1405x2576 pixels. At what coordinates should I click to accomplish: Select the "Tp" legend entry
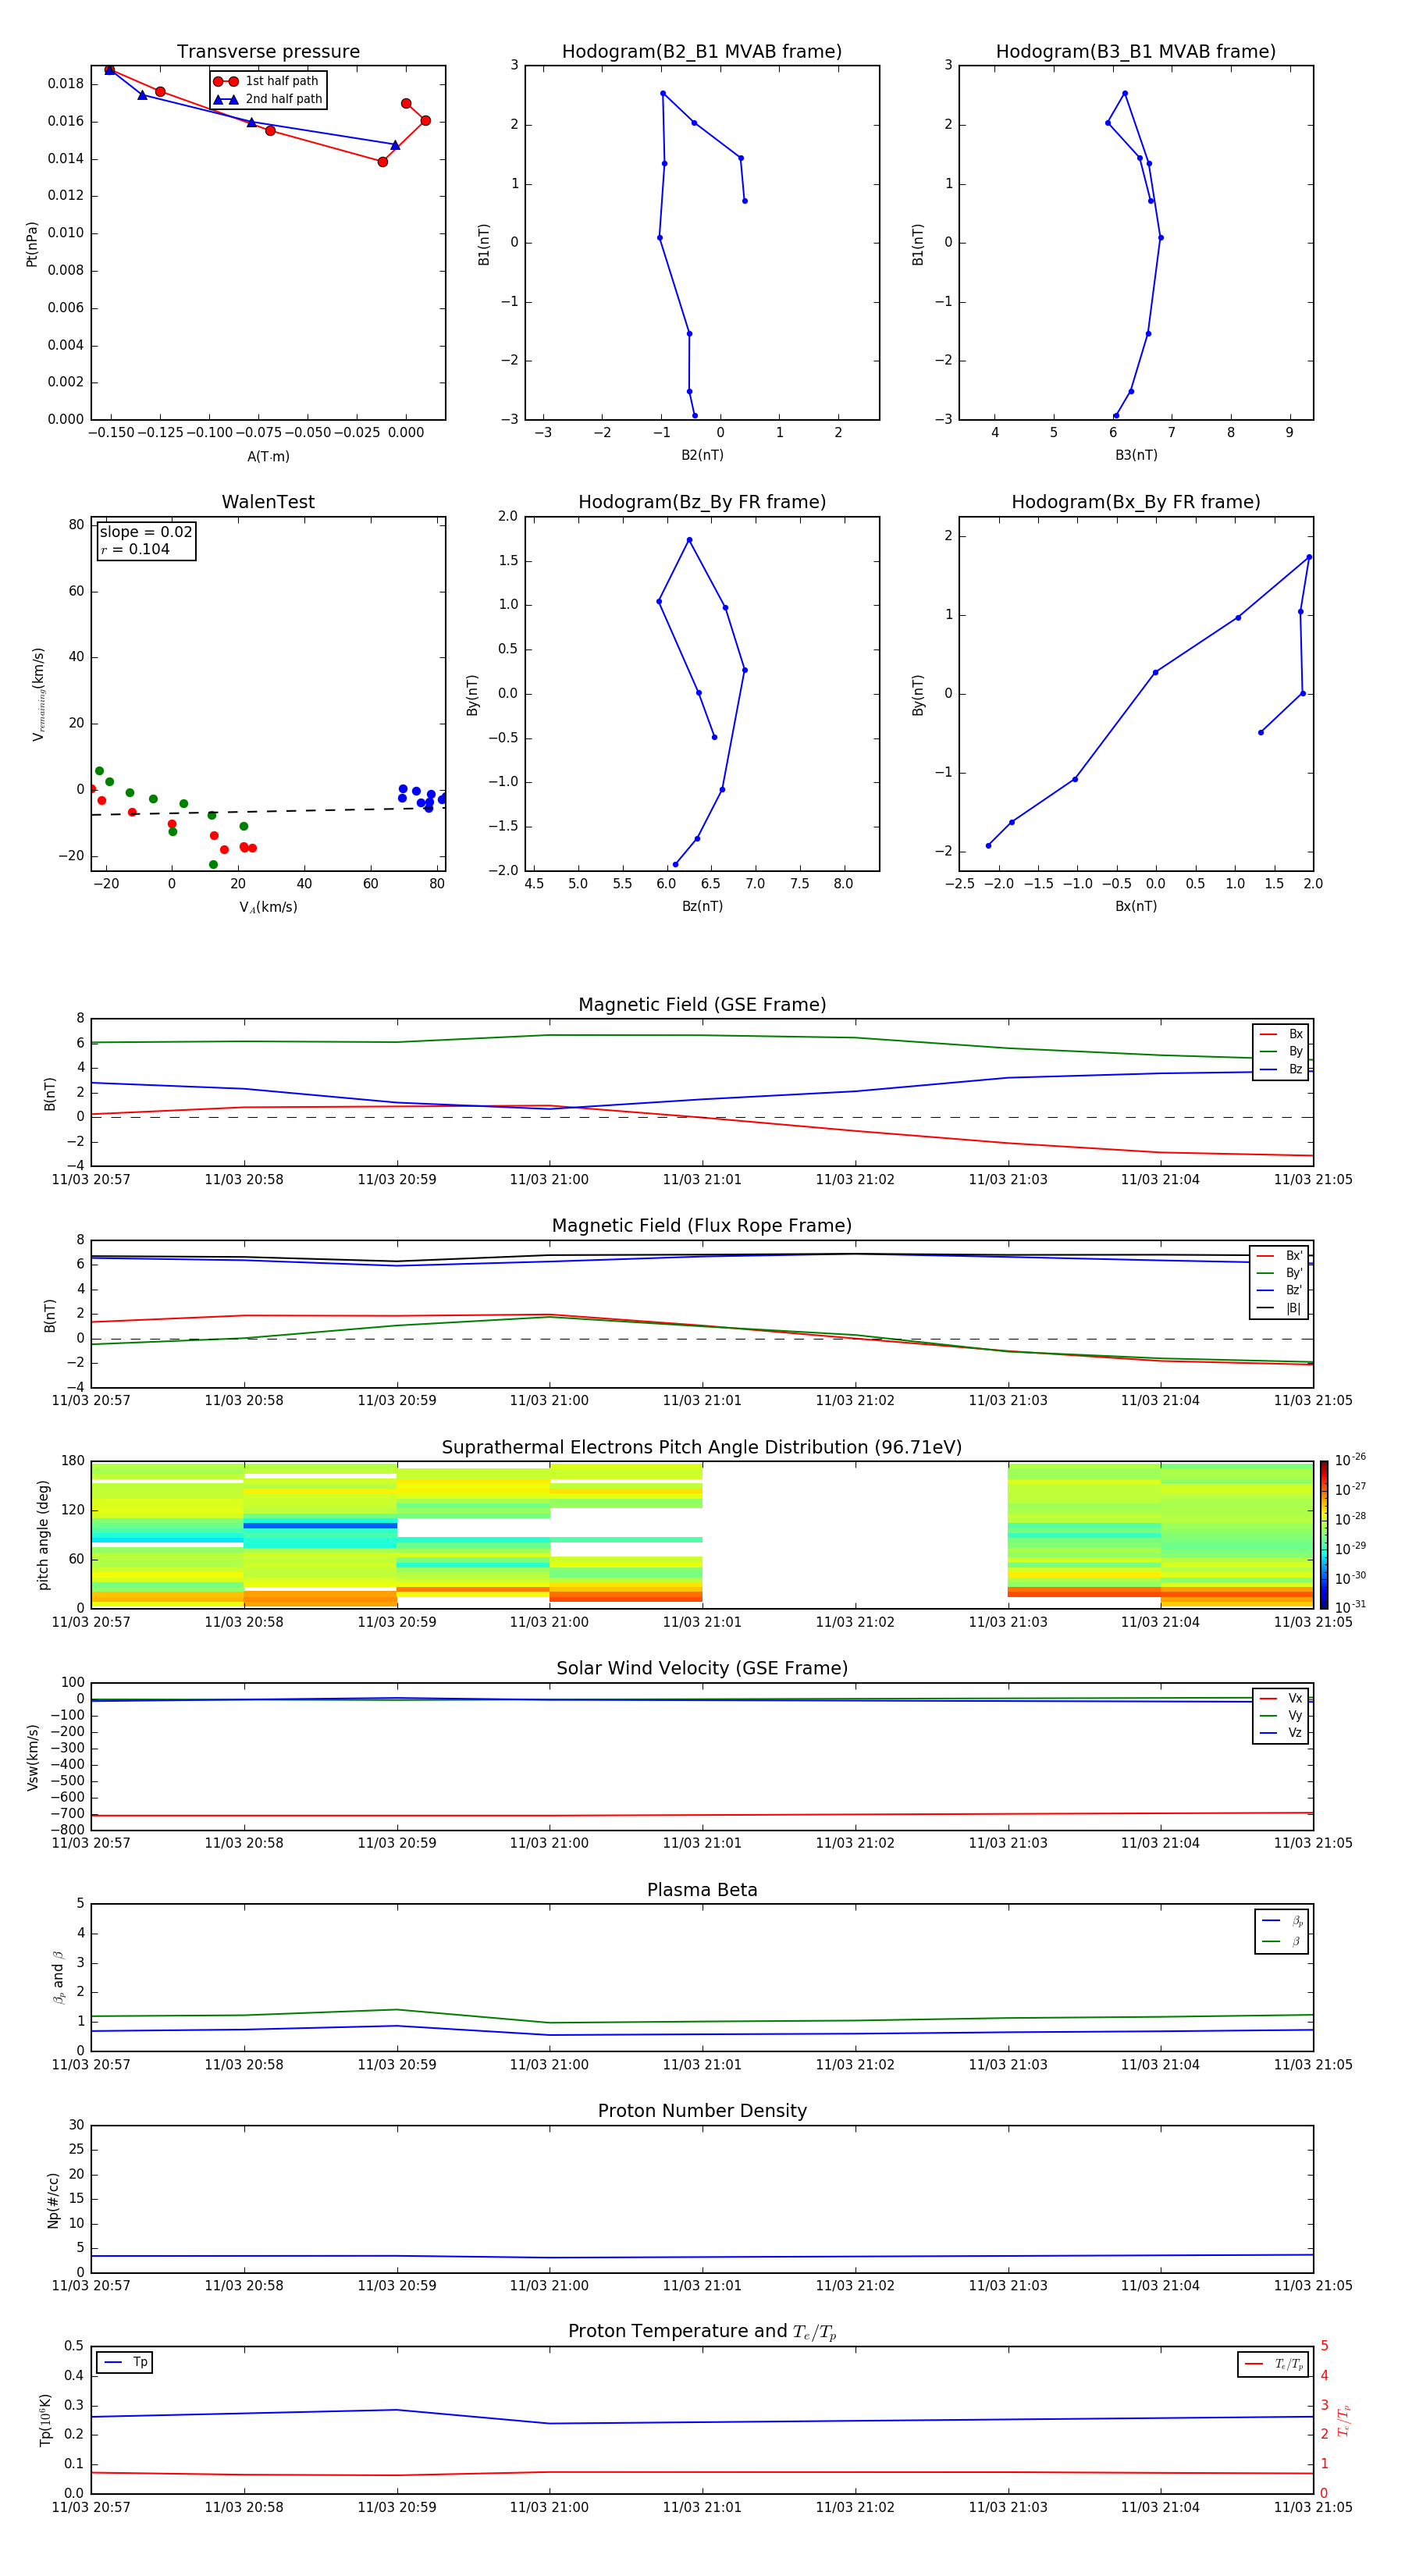tap(125, 2362)
